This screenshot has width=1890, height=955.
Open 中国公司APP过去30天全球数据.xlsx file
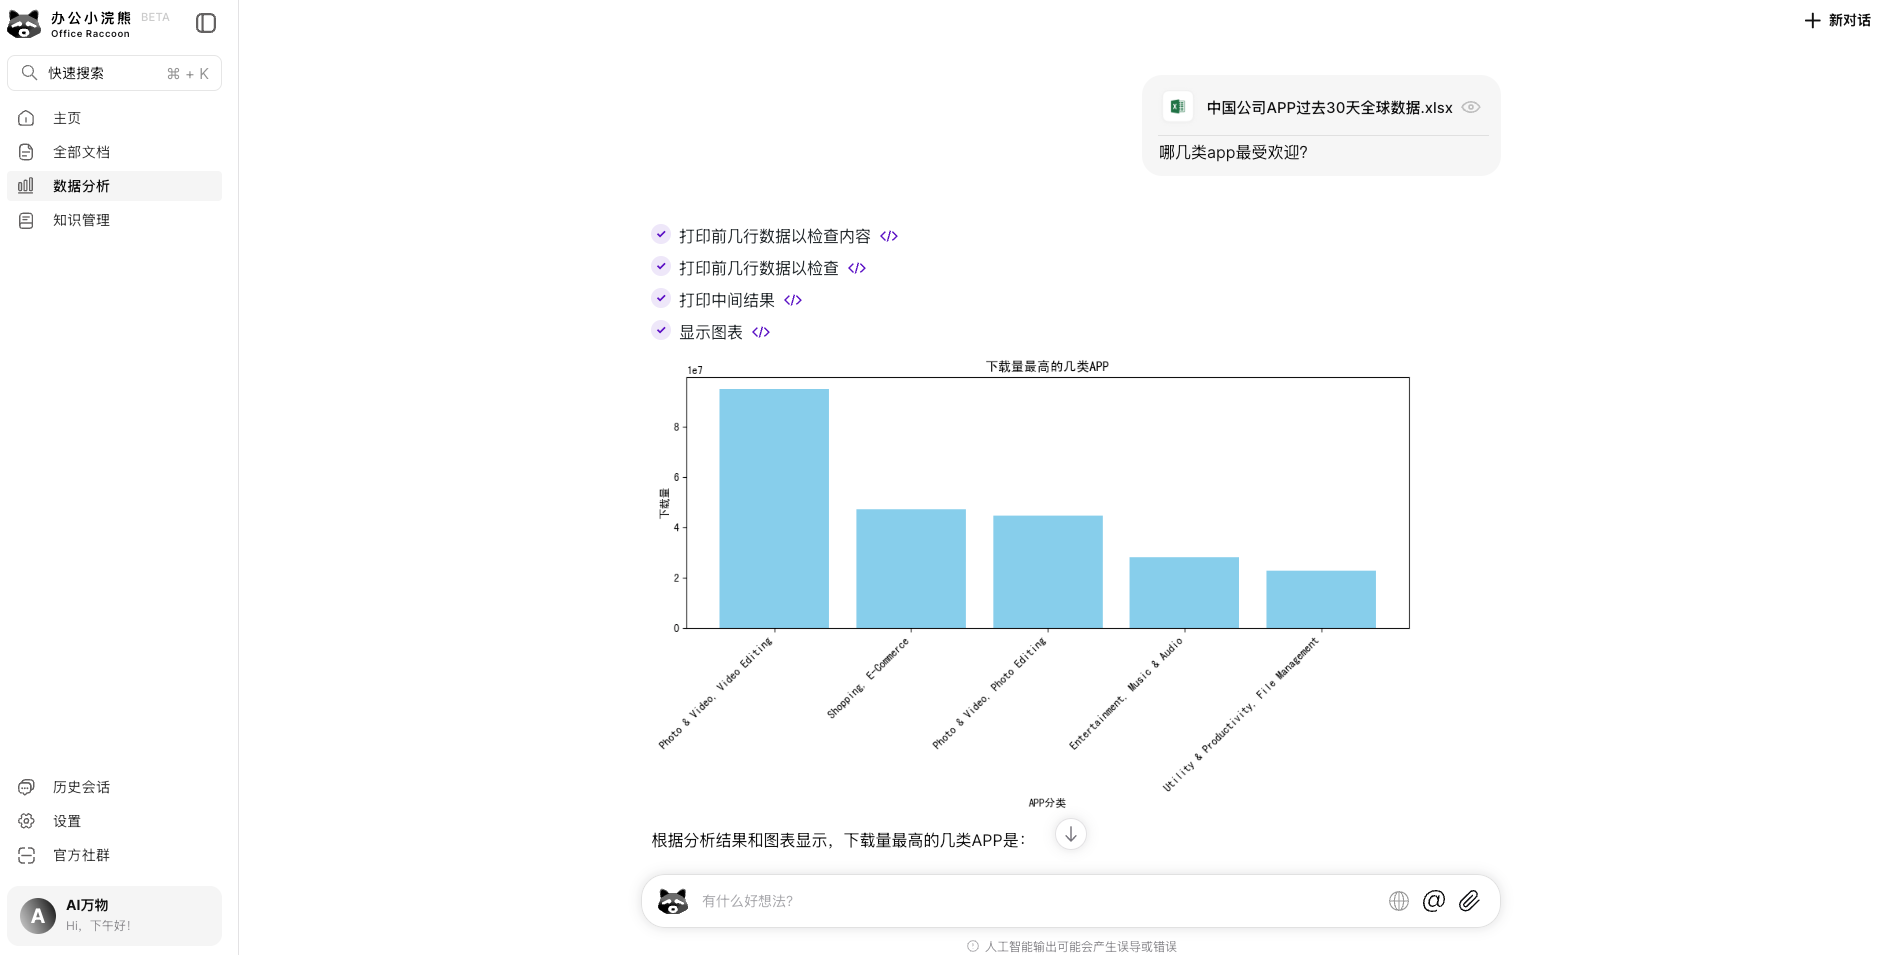[x=1329, y=107]
